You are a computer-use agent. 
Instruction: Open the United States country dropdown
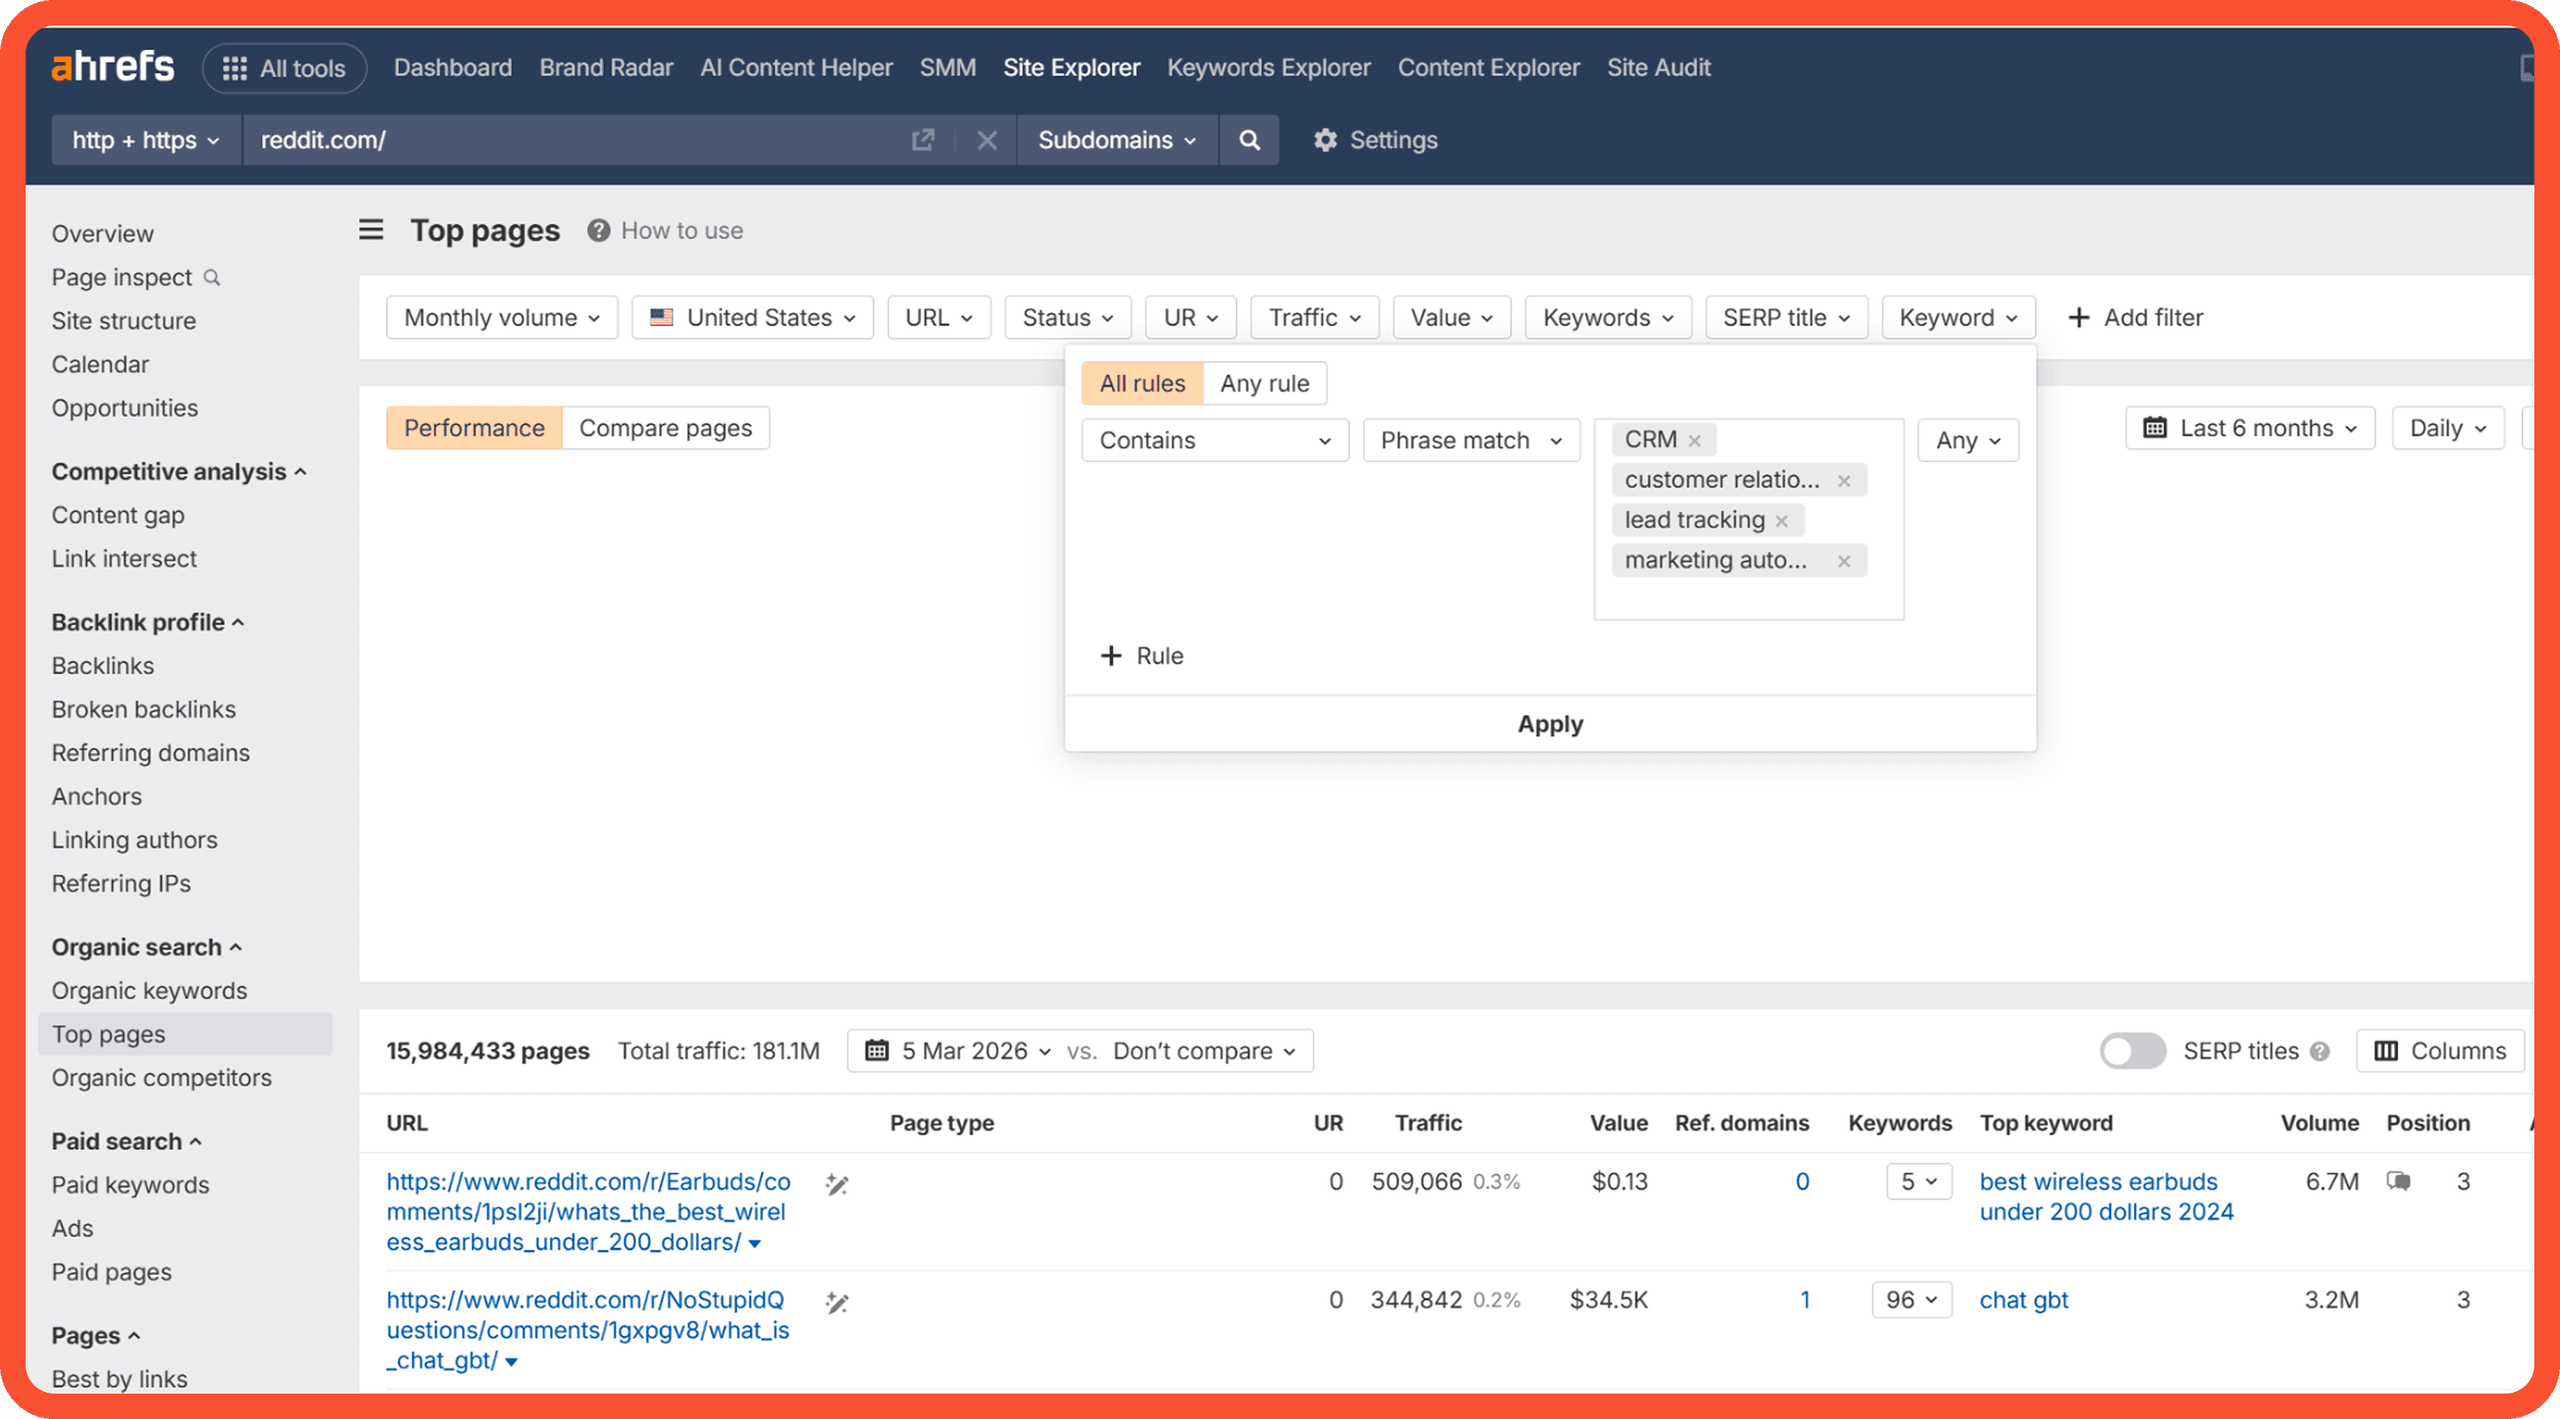(x=753, y=317)
